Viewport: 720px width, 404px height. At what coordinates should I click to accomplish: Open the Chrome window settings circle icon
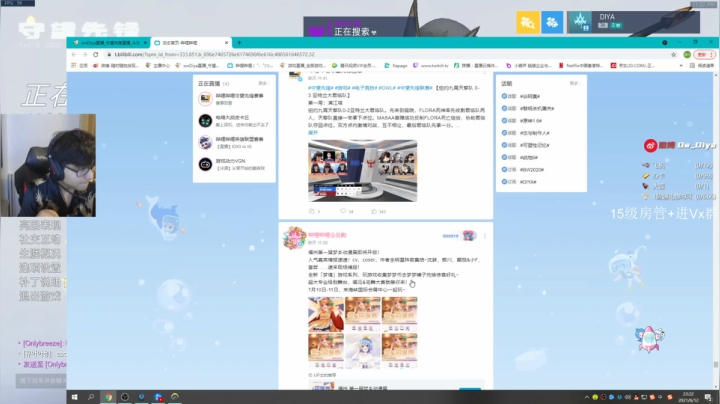pos(664,42)
